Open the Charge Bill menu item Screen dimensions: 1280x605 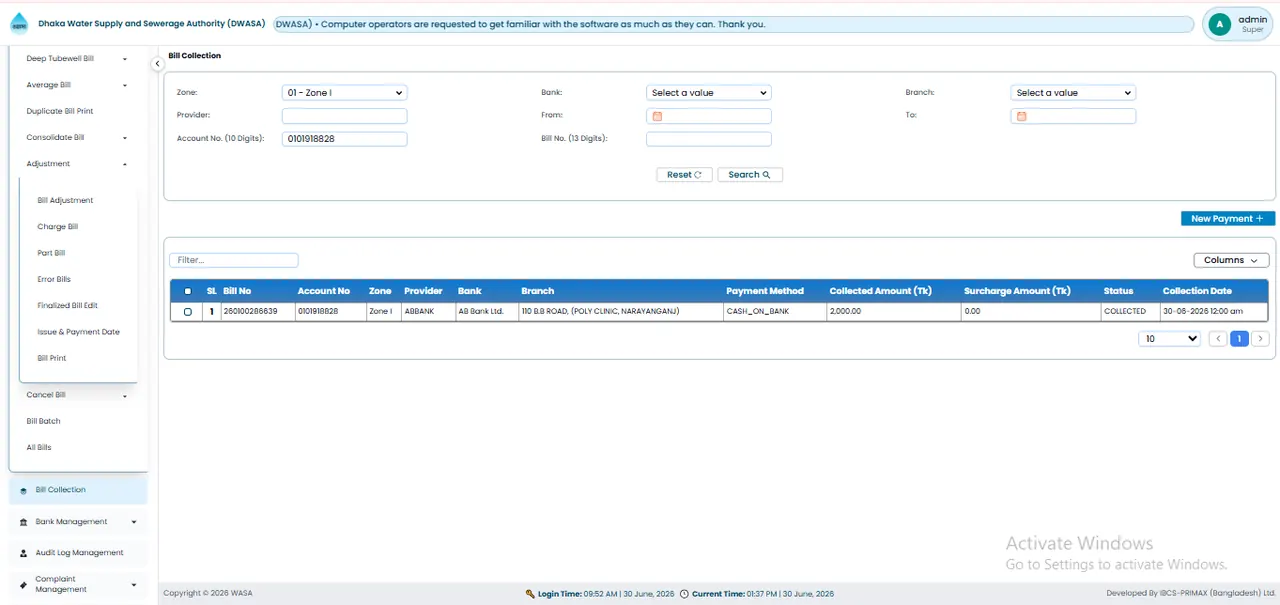click(x=57, y=227)
